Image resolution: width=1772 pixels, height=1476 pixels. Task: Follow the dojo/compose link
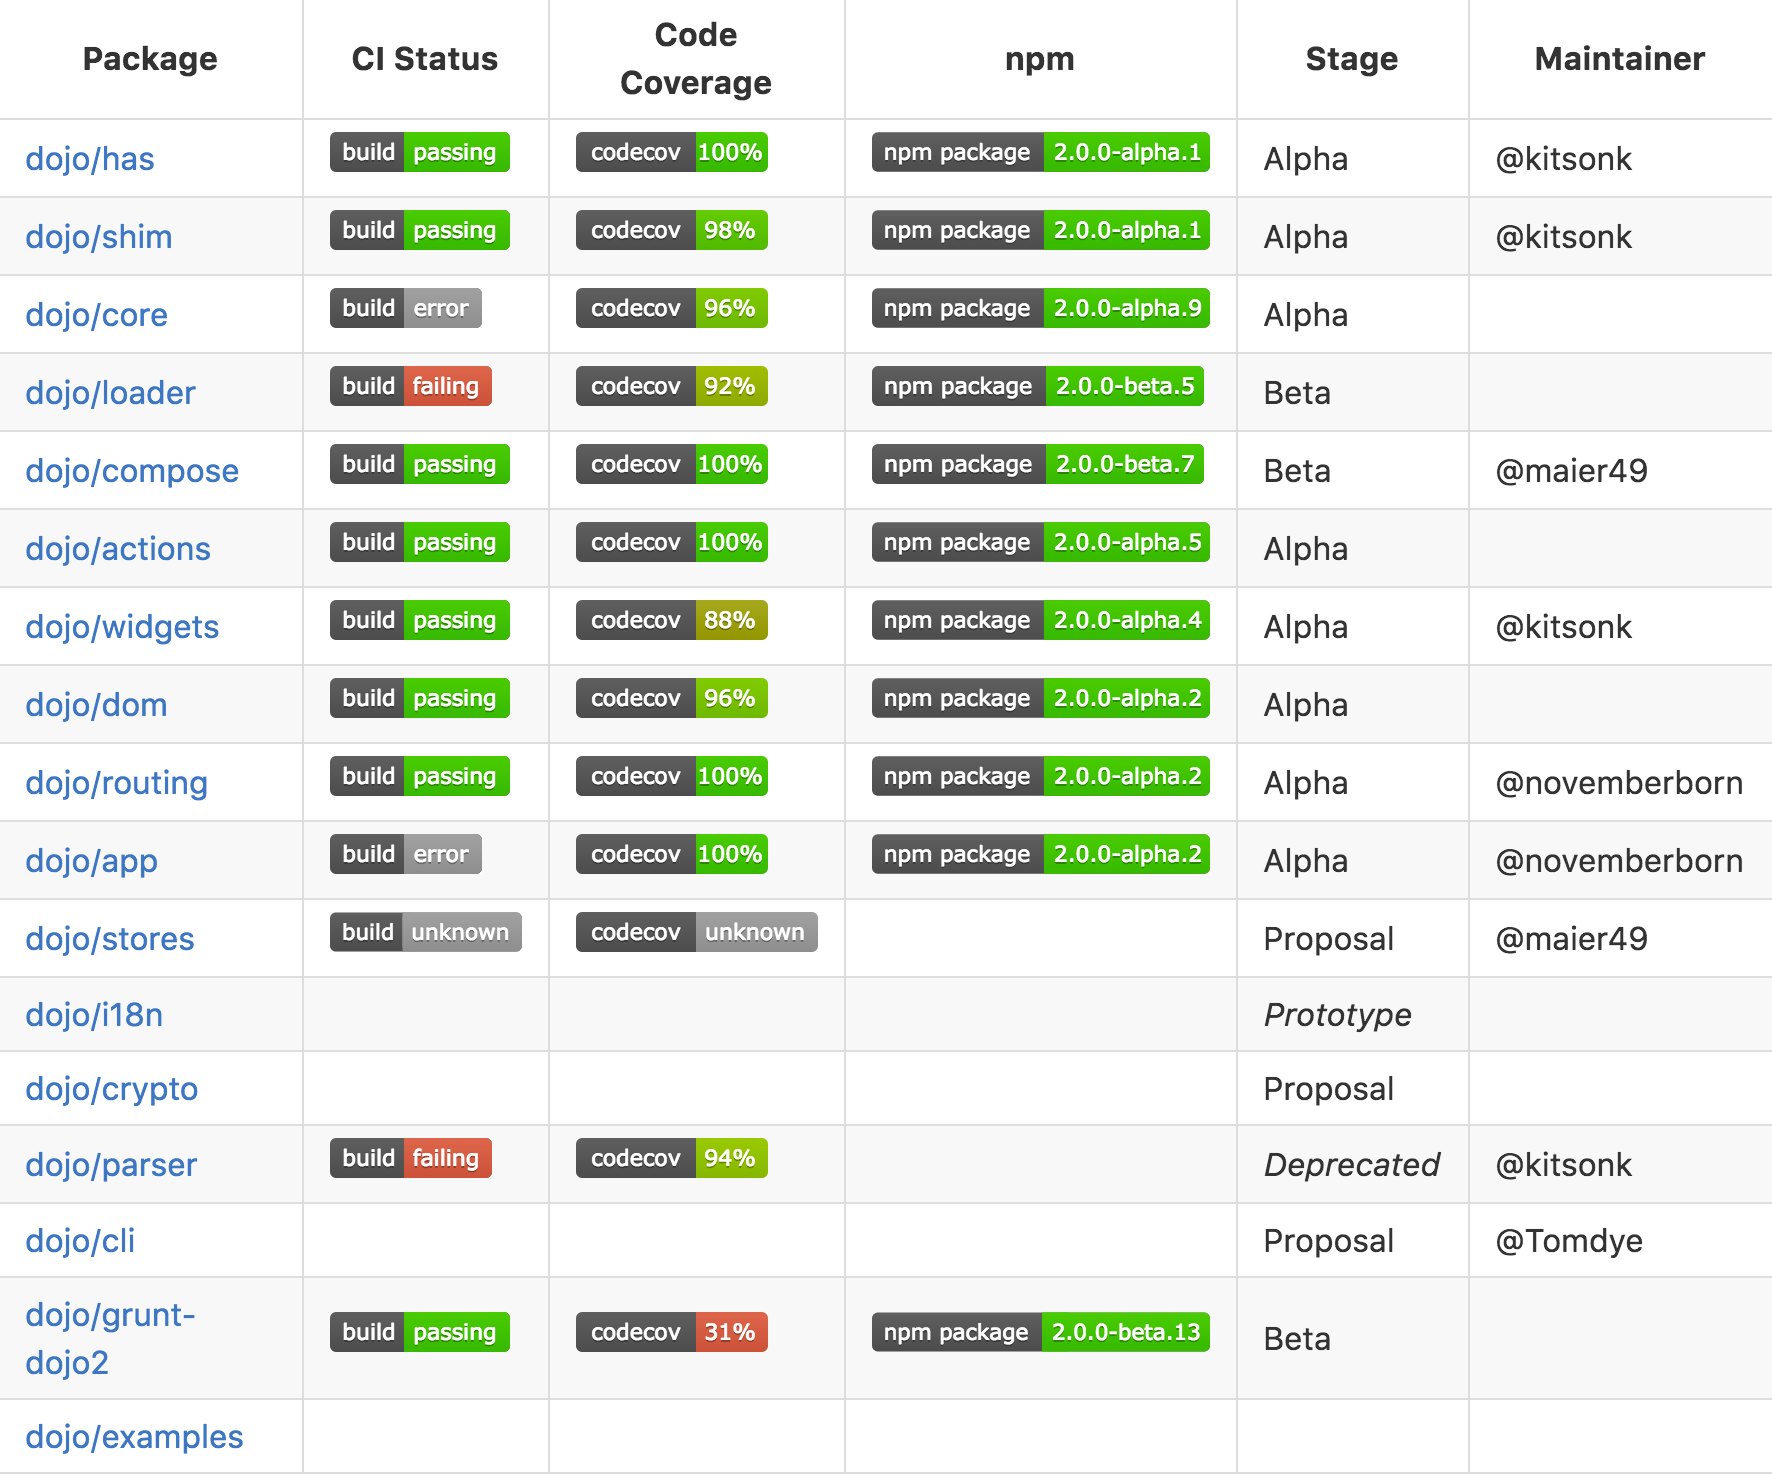click(x=132, y=471)
